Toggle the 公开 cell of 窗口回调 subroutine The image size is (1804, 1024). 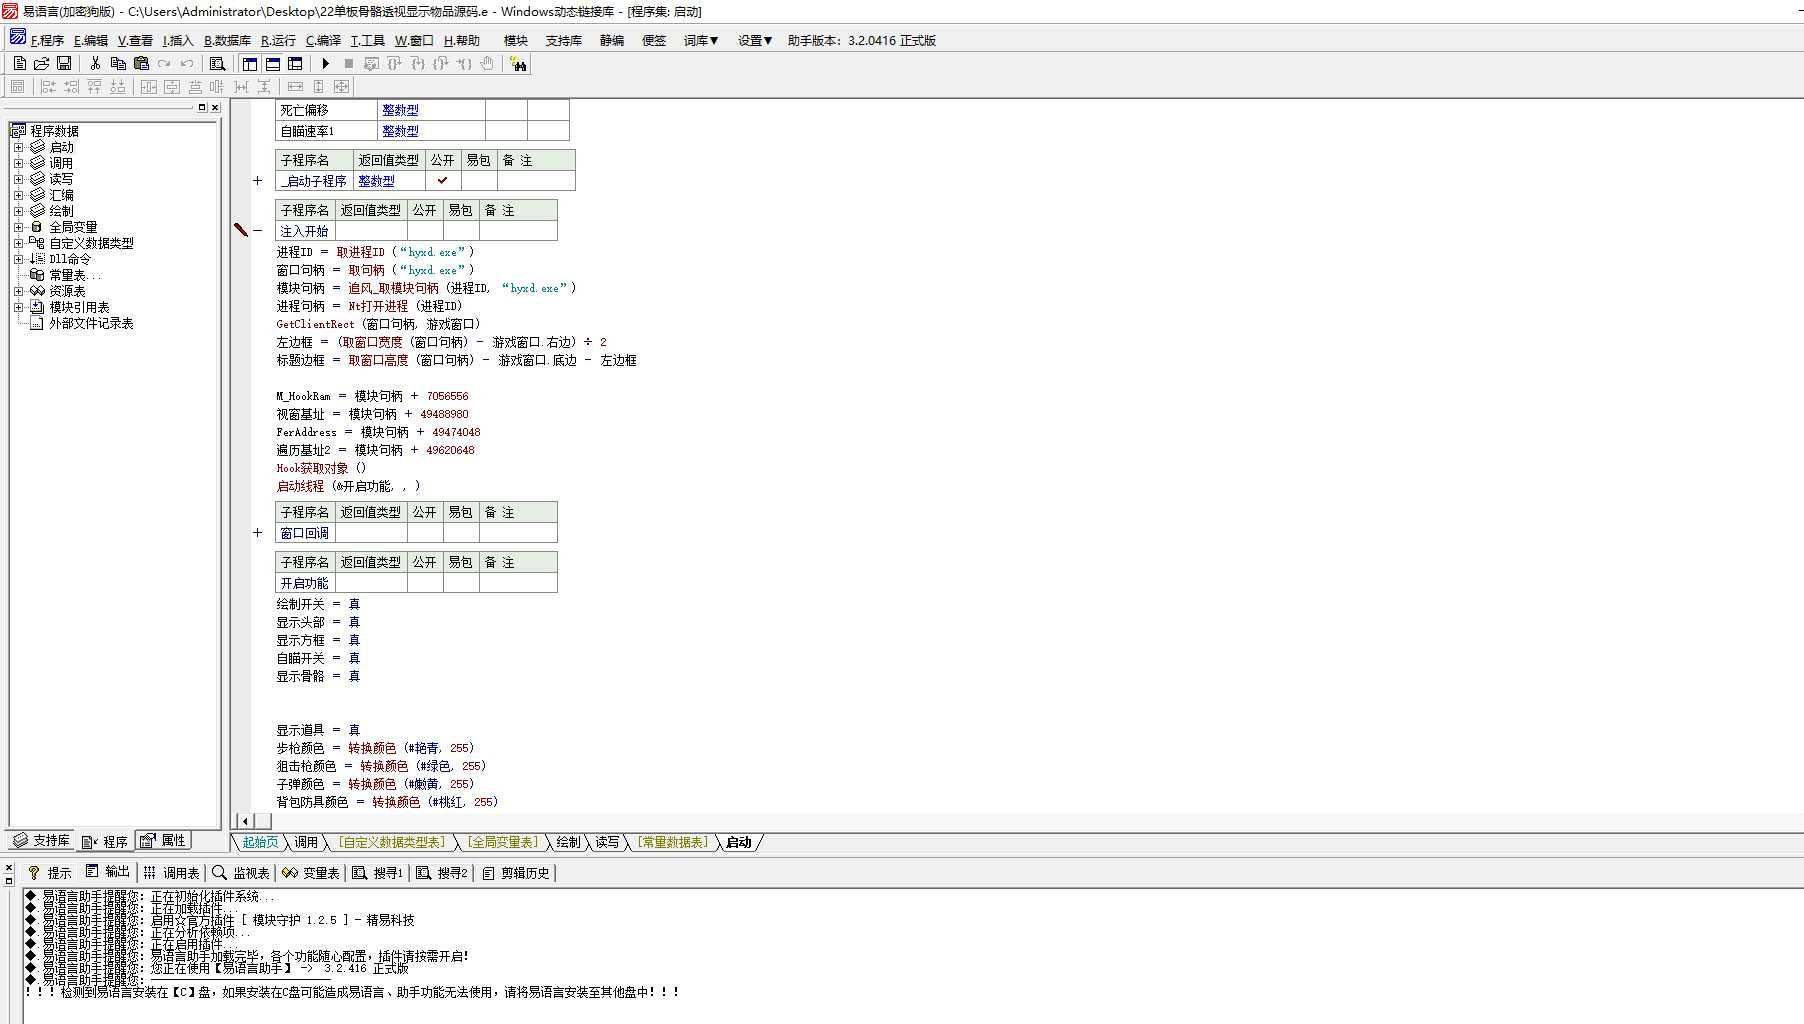pyautogui.click(x=425, y=533)
